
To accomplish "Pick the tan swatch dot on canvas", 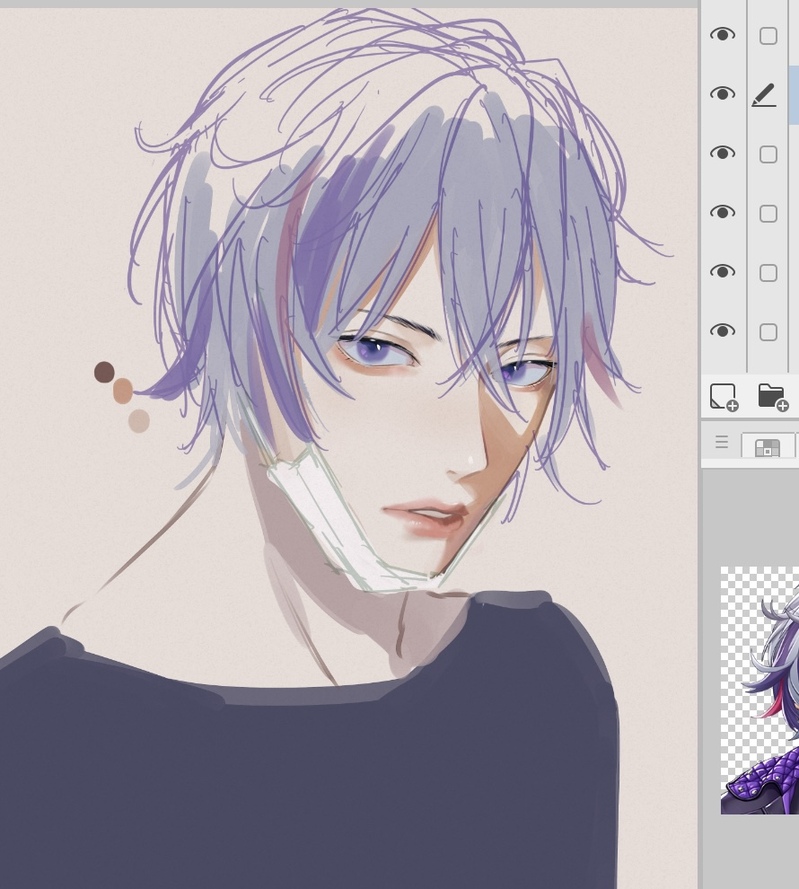I will coord(122,391).
